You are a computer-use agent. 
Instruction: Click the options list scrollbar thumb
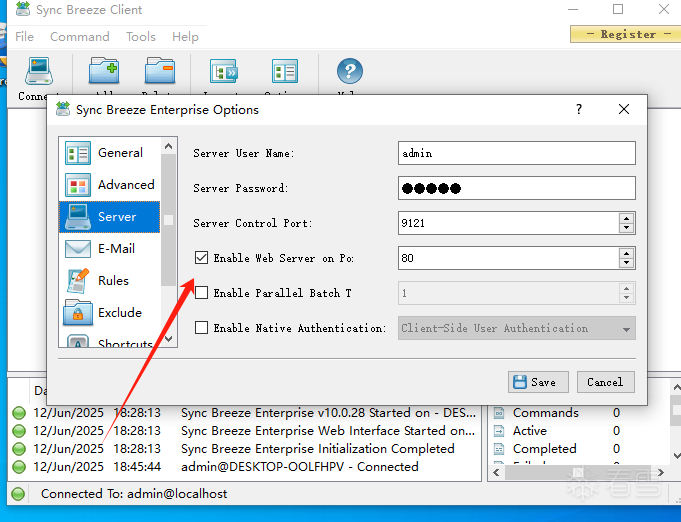point(169,220)
